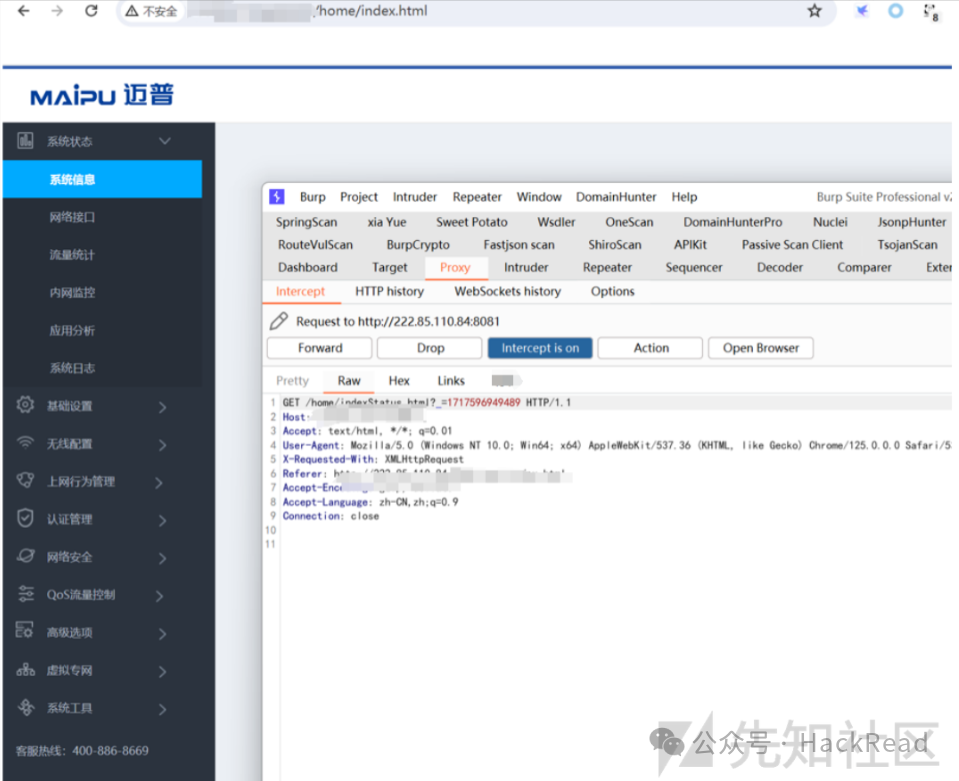959x781 pixels.
Task: Expand the 高级选项 menu arrow
Action: pyautogui.click(x=162, y=634)
